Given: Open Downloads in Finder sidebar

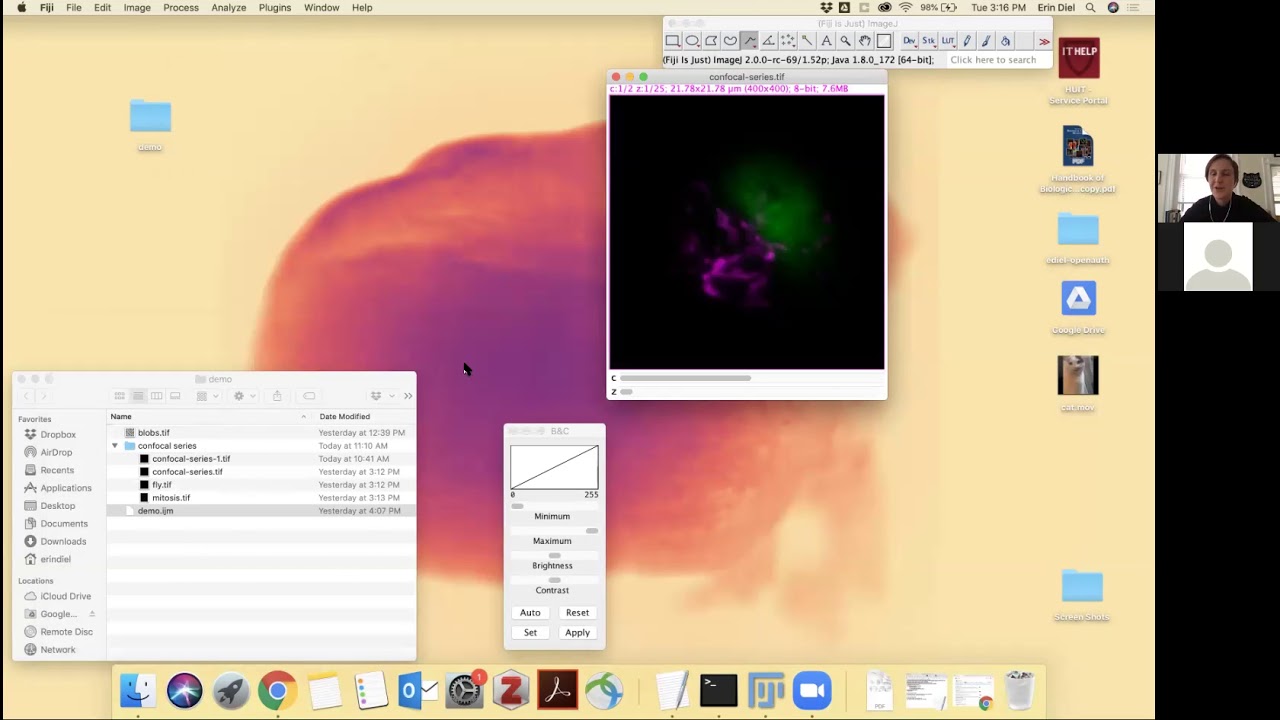Looking at the screenshot, I should (63, 542).
